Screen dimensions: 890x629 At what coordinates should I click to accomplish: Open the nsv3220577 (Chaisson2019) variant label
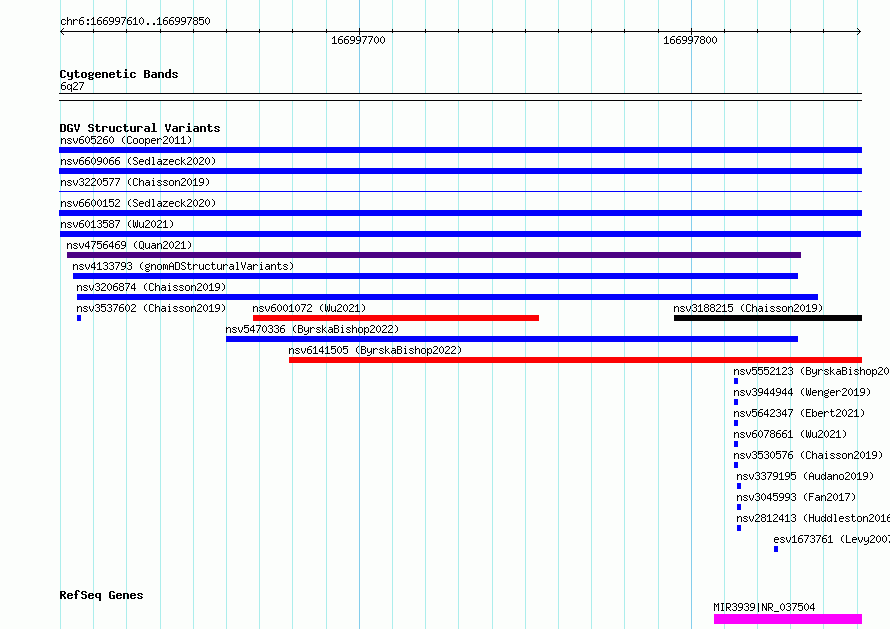[x=135, y=182]
